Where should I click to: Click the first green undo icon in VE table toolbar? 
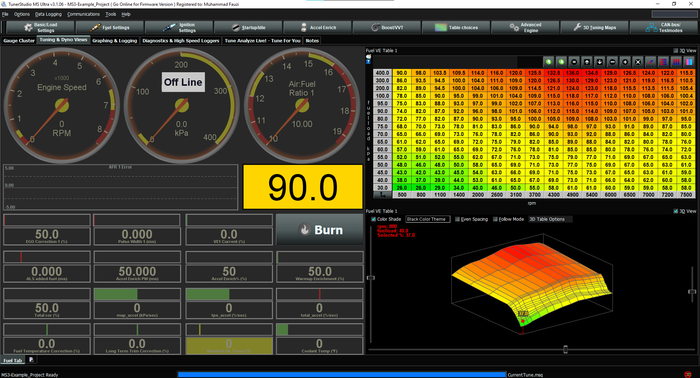(549, 62)
